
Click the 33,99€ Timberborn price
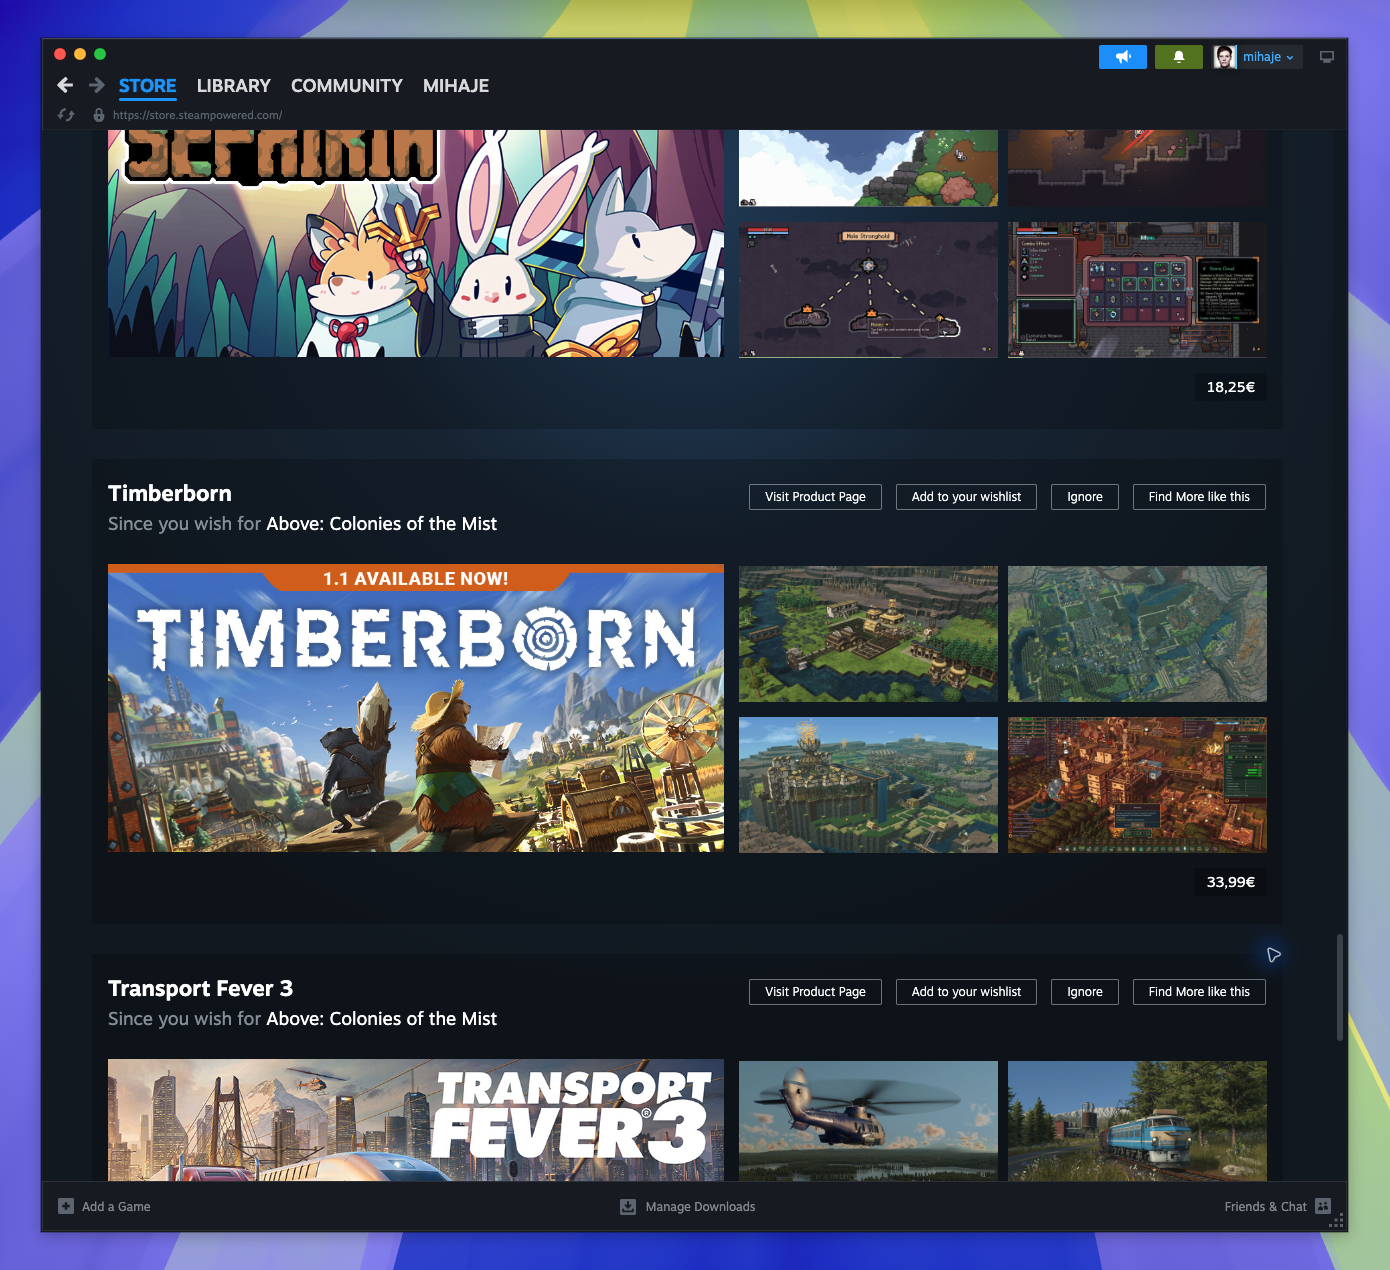pyautogui.click(x=1230, y=882)
